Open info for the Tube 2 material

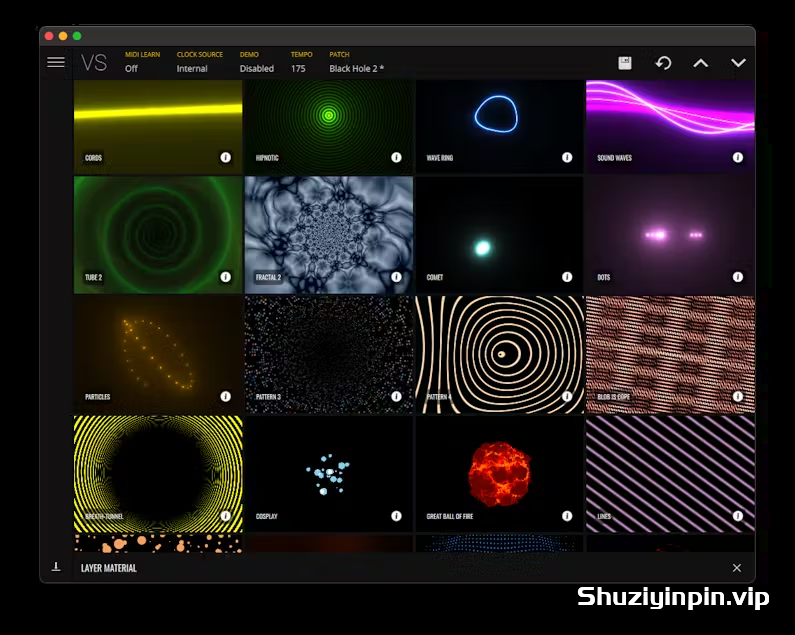click(226, 276)
